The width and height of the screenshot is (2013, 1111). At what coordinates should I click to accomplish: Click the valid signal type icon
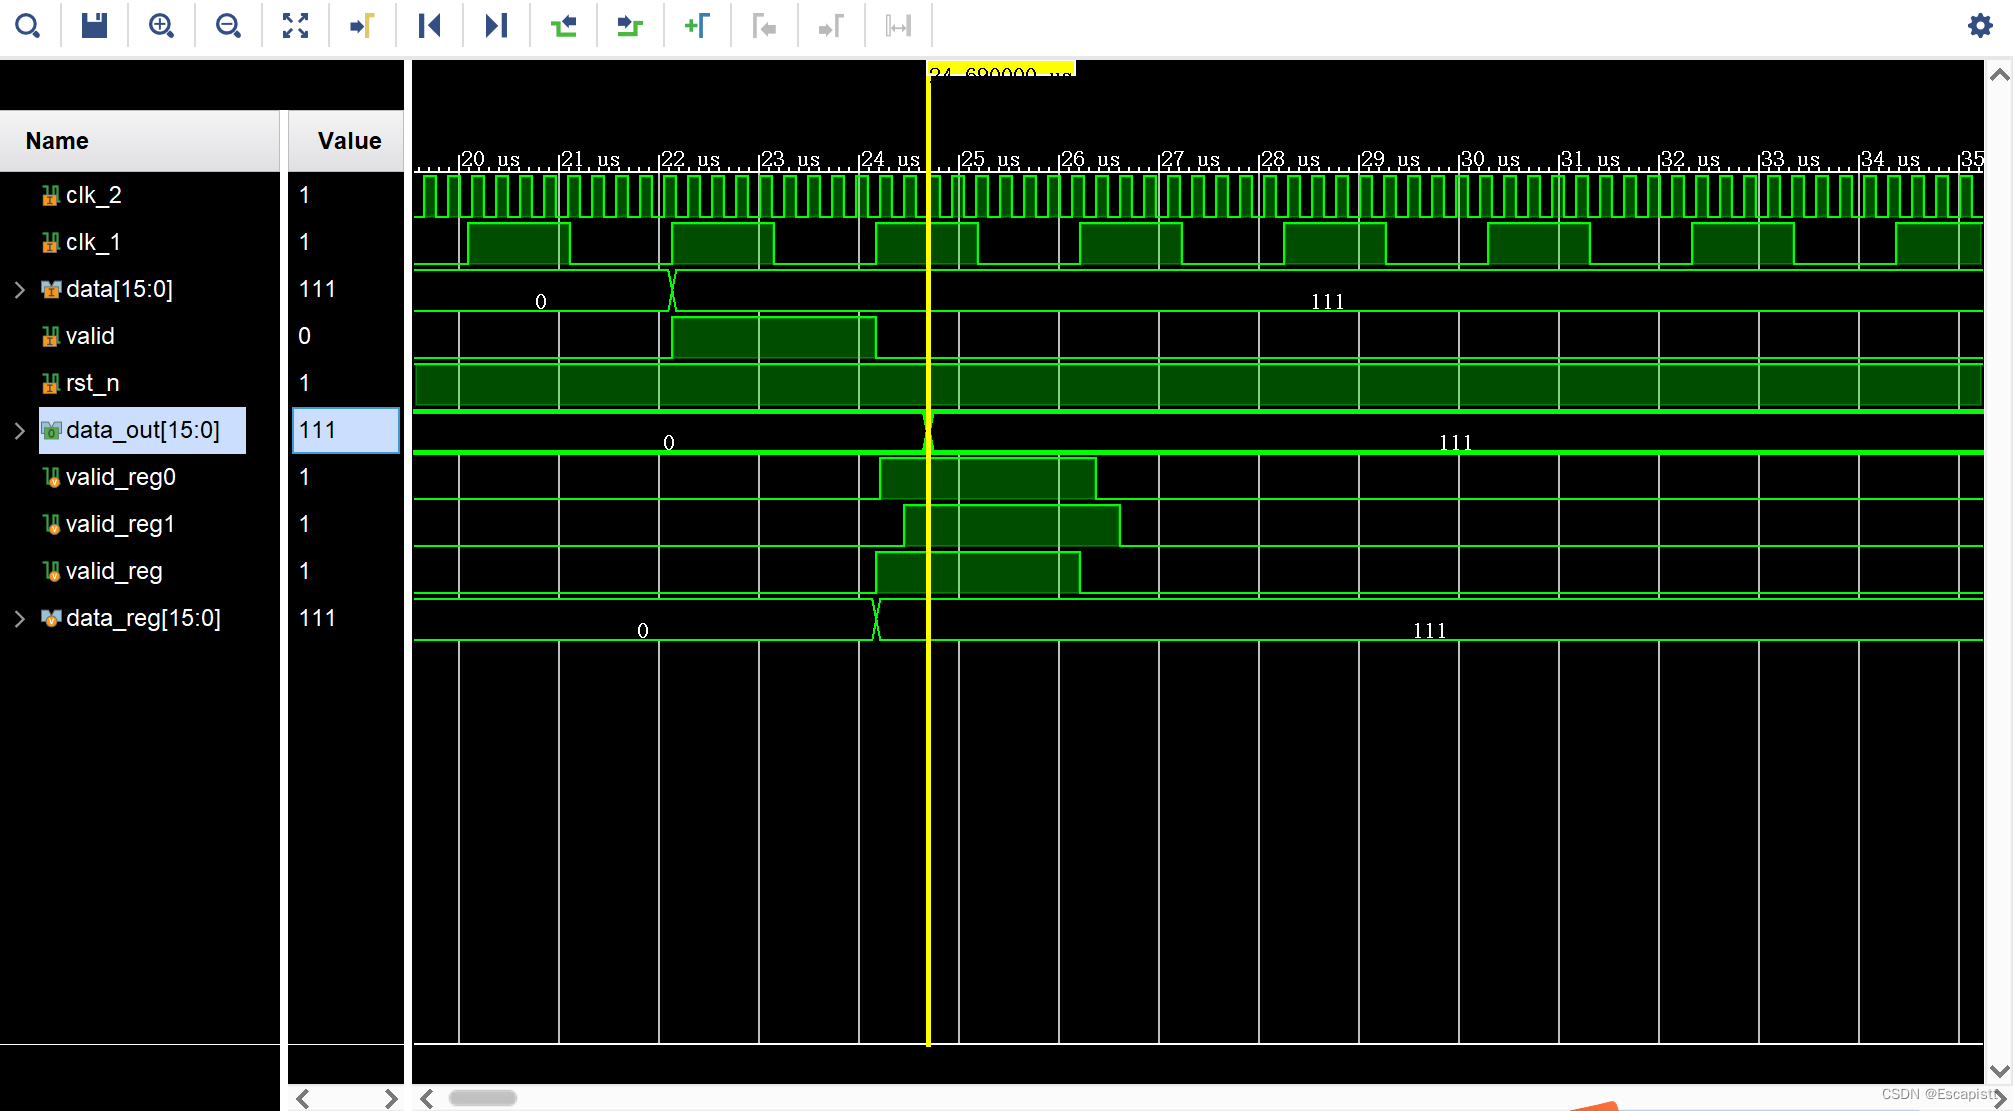(51, 337)
